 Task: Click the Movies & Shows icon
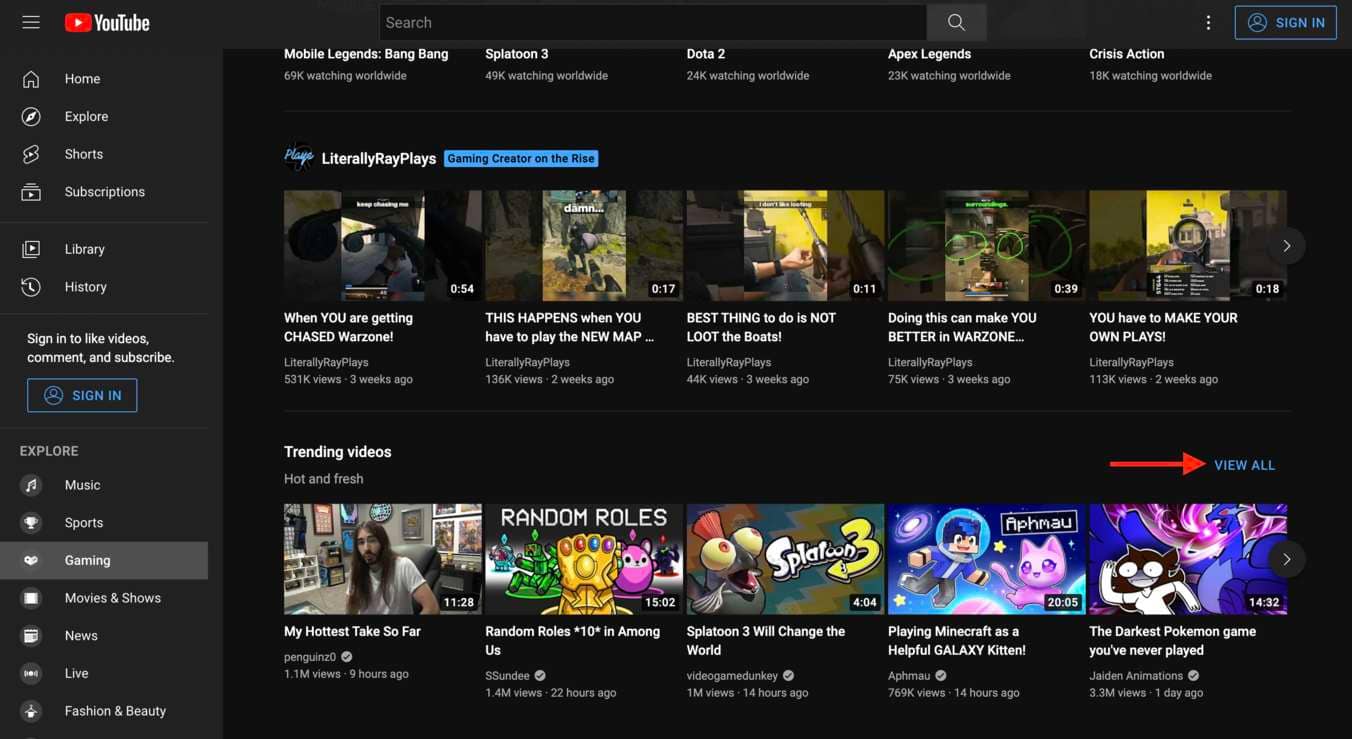click(31, 598)
